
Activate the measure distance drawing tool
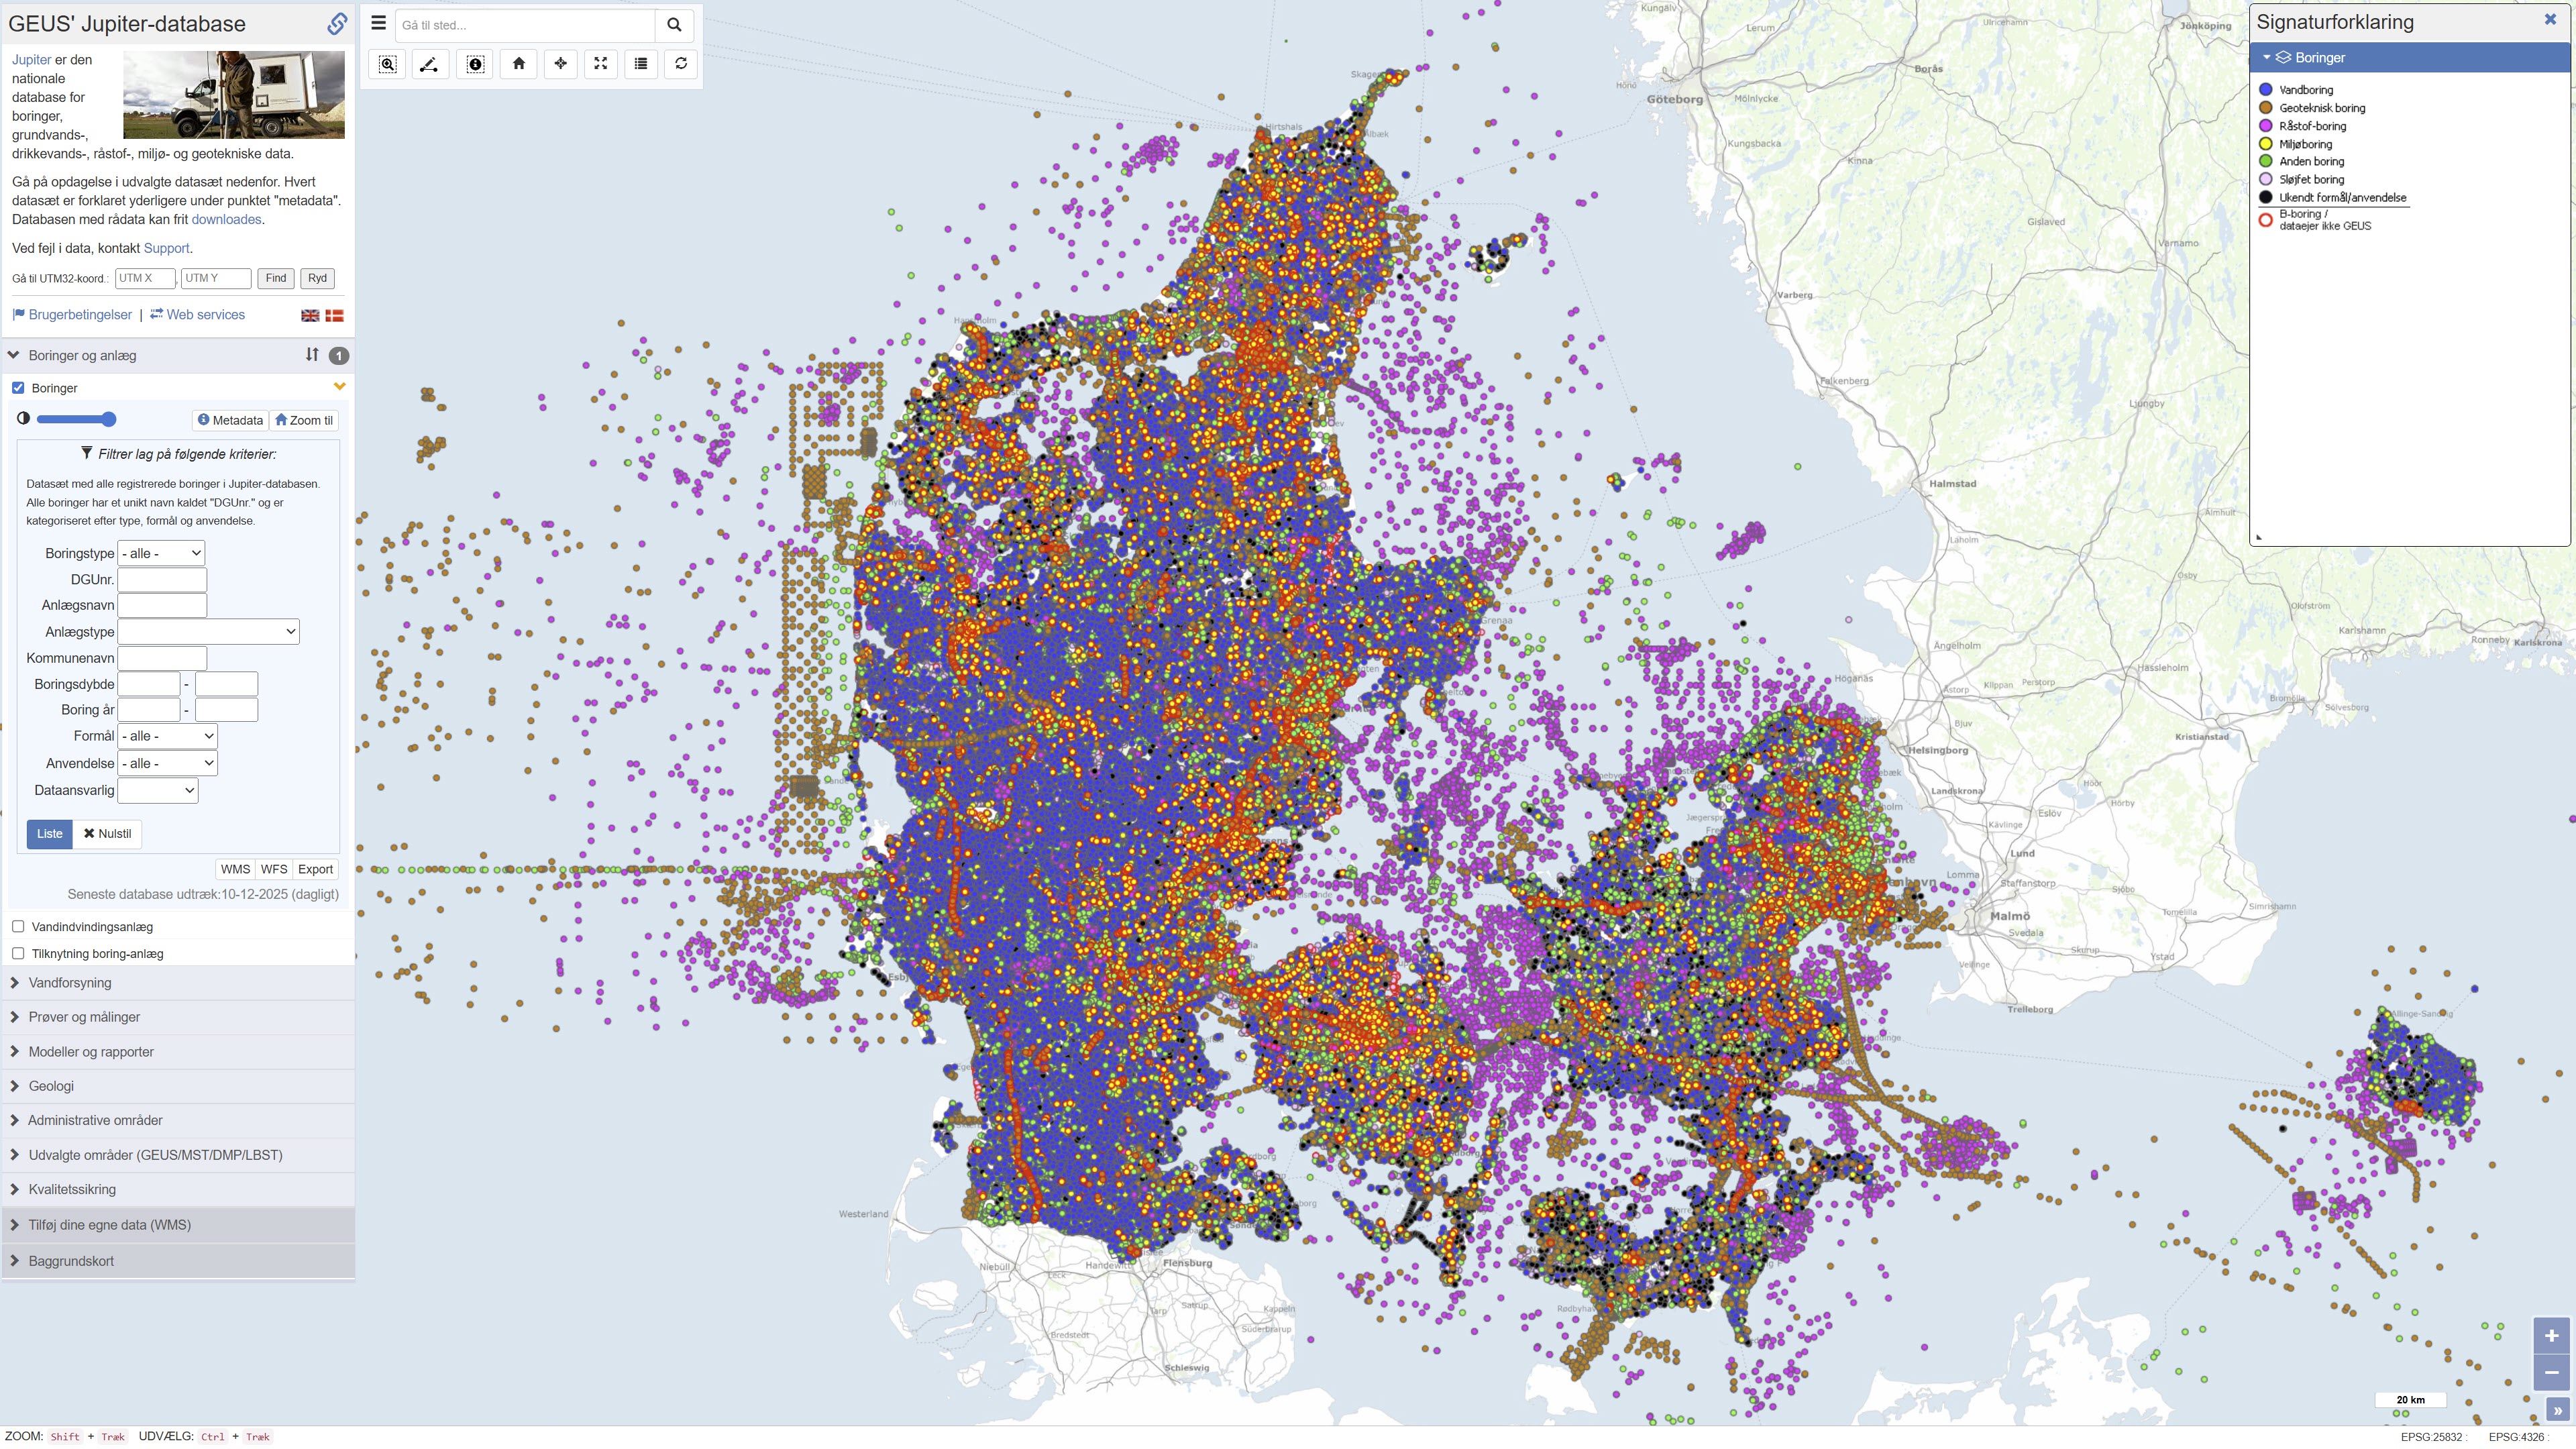(429, 64)
